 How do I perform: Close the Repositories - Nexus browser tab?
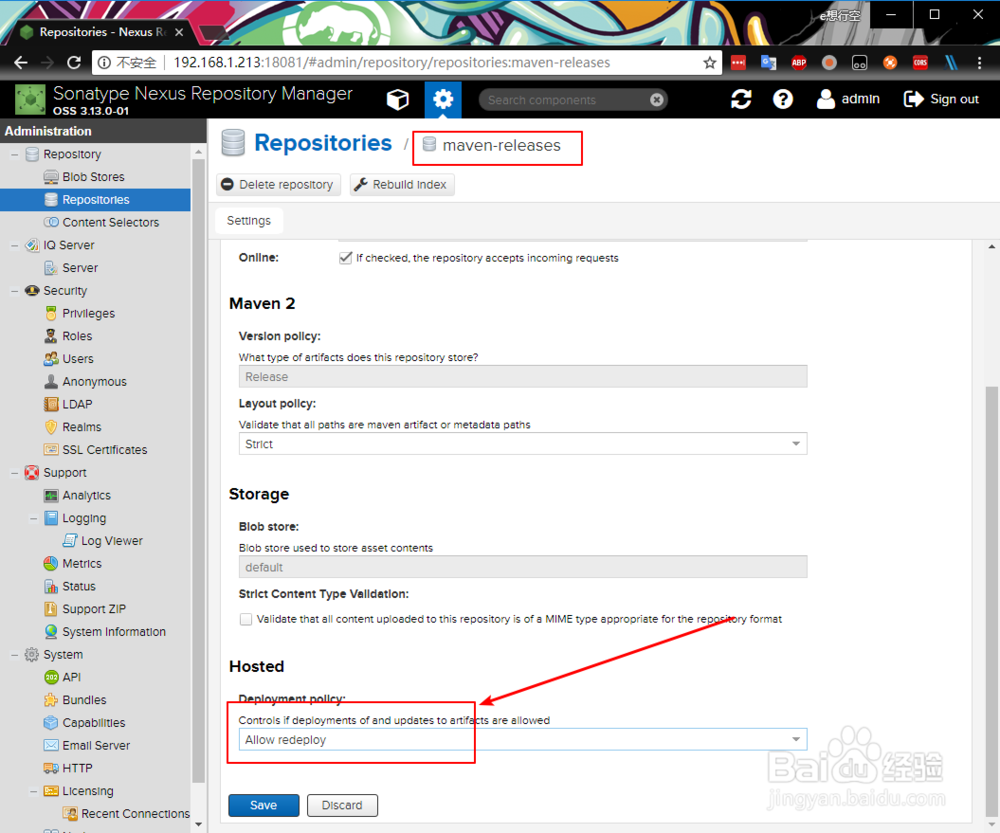(179, 32)
